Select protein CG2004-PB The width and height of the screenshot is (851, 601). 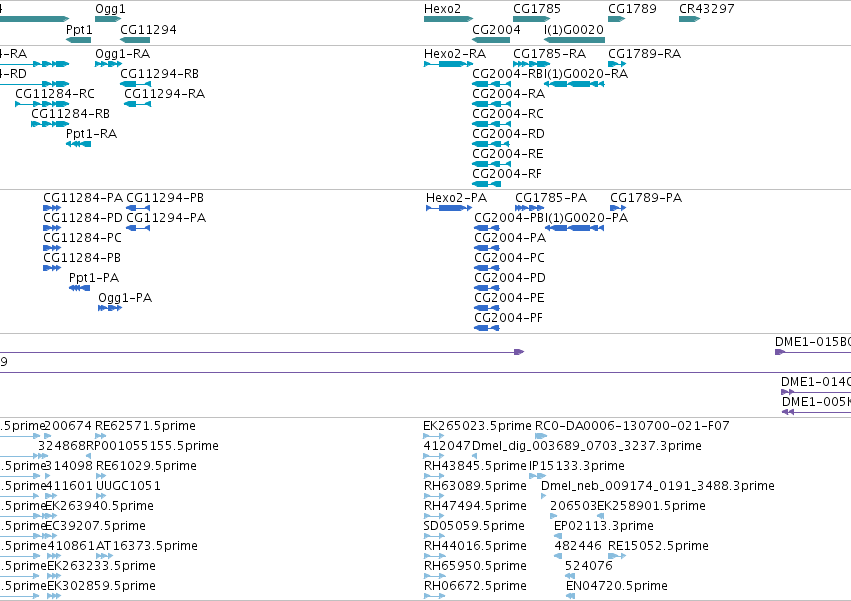click(487, 228)
